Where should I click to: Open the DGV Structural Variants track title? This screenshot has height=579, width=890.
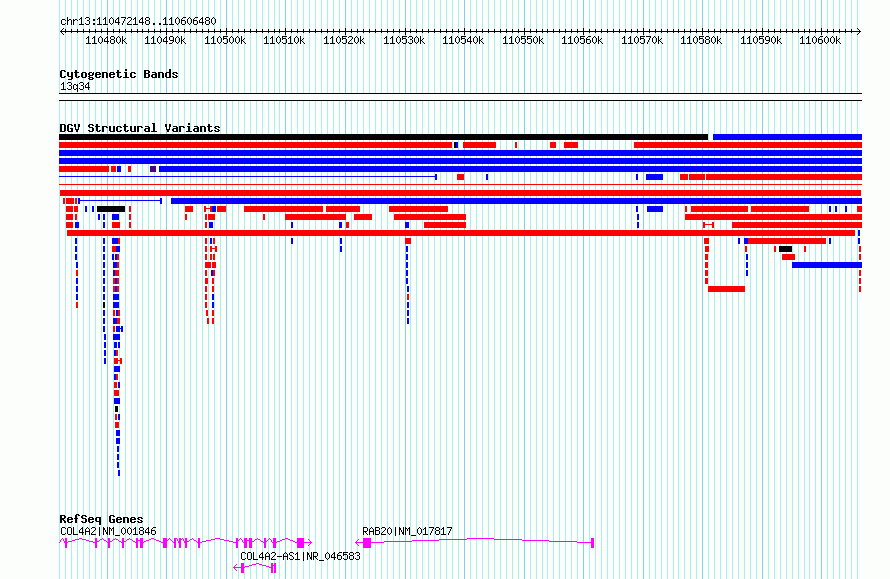(x=140, y=128)
